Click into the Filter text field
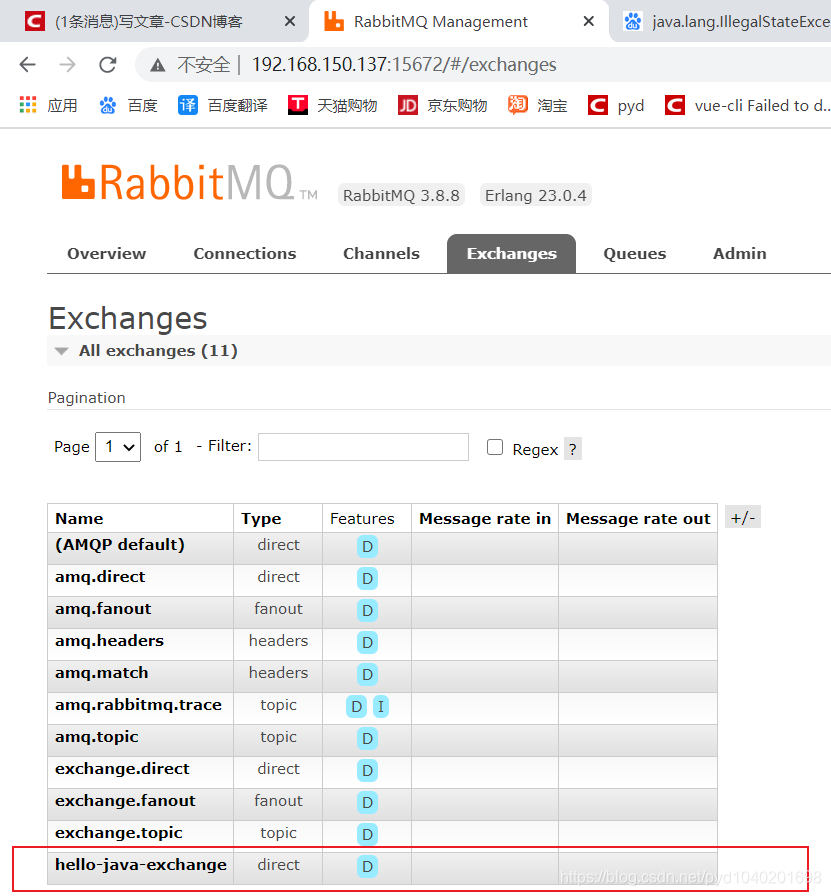This screenshot has width=831, height=896. [x=363, y=447]
